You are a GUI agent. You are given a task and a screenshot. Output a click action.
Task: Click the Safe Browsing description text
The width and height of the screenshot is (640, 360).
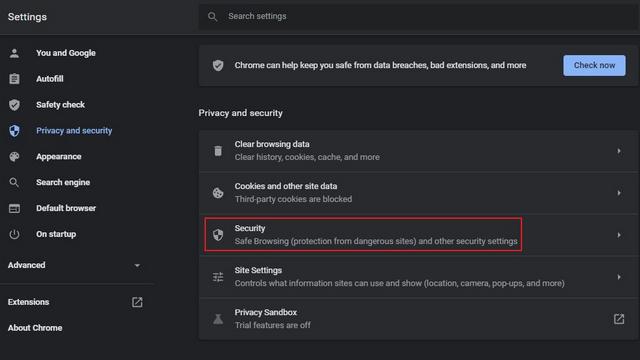[376, 241]
